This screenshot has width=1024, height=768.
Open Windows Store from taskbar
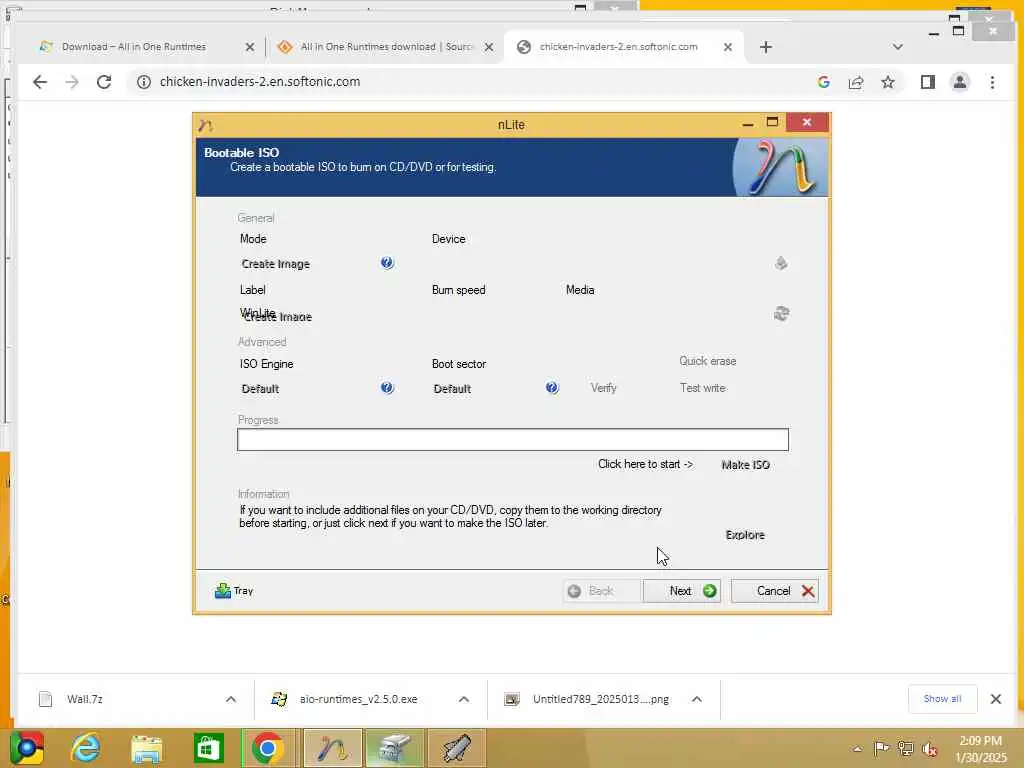pos(208,748)
